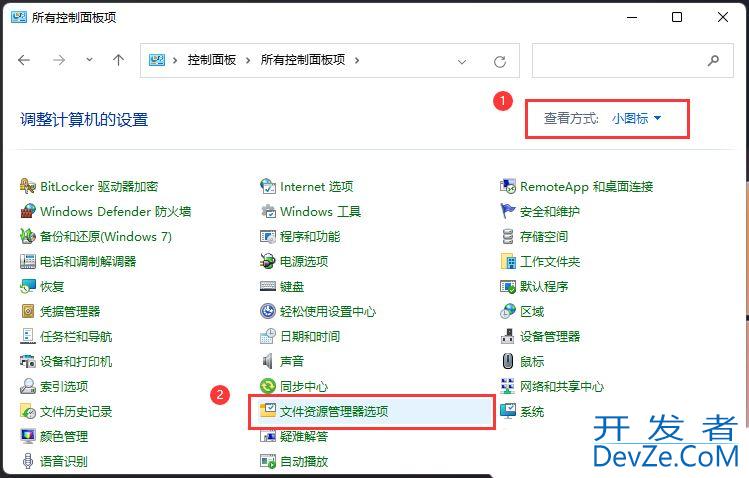The height and width of the screenshot is (478, 749).
Task: Open the 安全和维护 flag icon
Action: [x=507, y=211]
